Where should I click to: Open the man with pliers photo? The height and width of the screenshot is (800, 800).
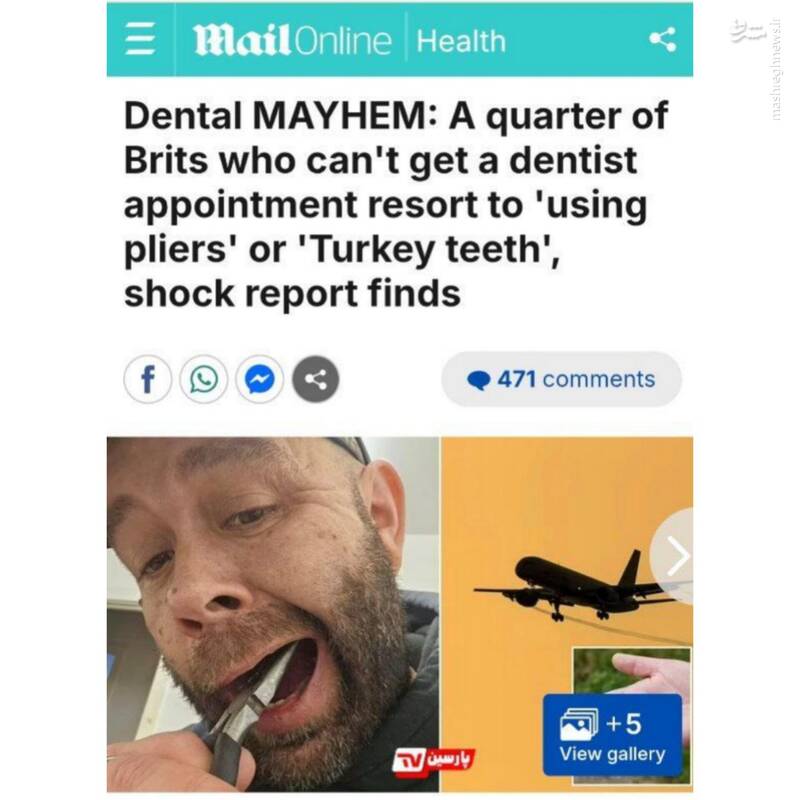click(273, 615)
